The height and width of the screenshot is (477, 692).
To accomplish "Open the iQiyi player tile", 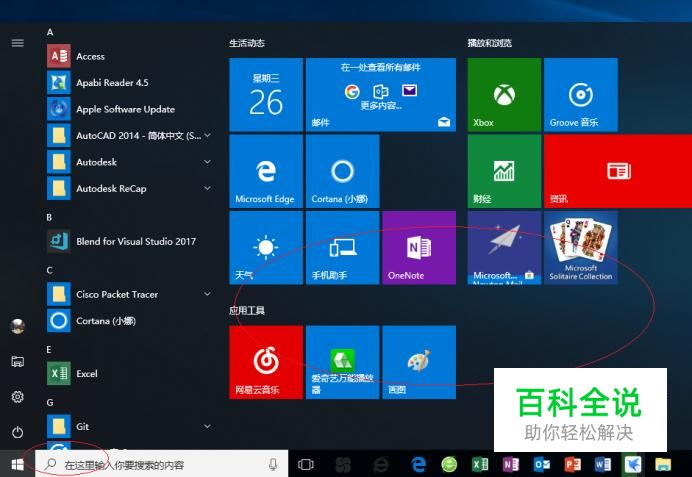I will pos(342,362).
